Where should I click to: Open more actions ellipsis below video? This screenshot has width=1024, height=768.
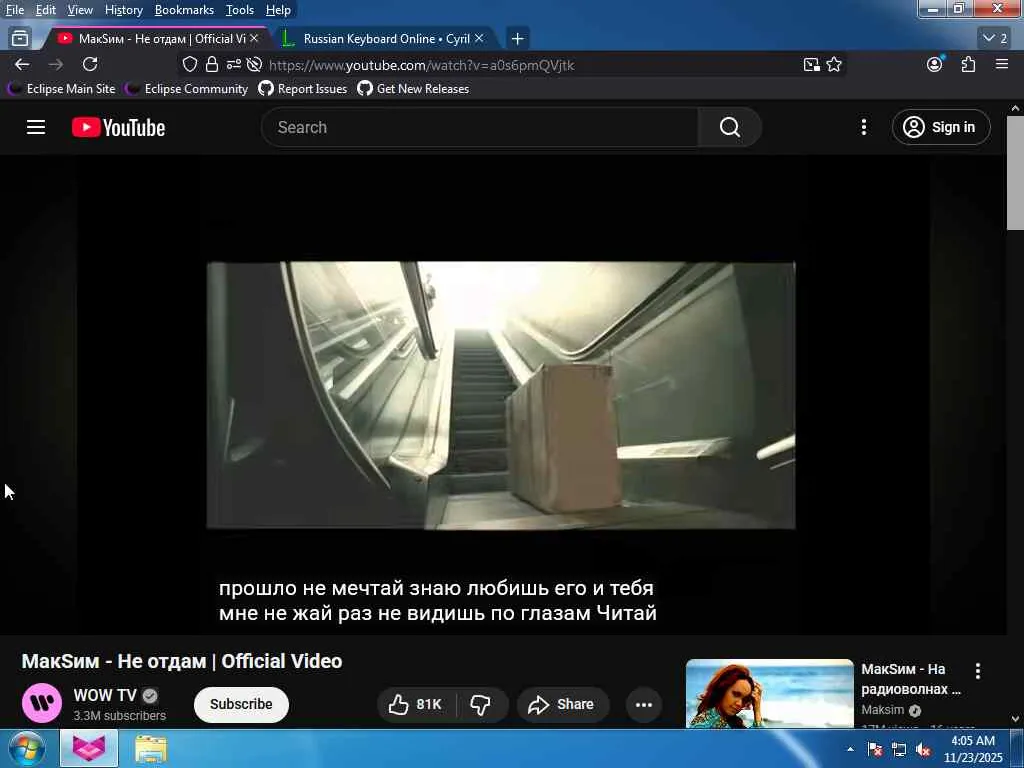(x=644, y=705)
